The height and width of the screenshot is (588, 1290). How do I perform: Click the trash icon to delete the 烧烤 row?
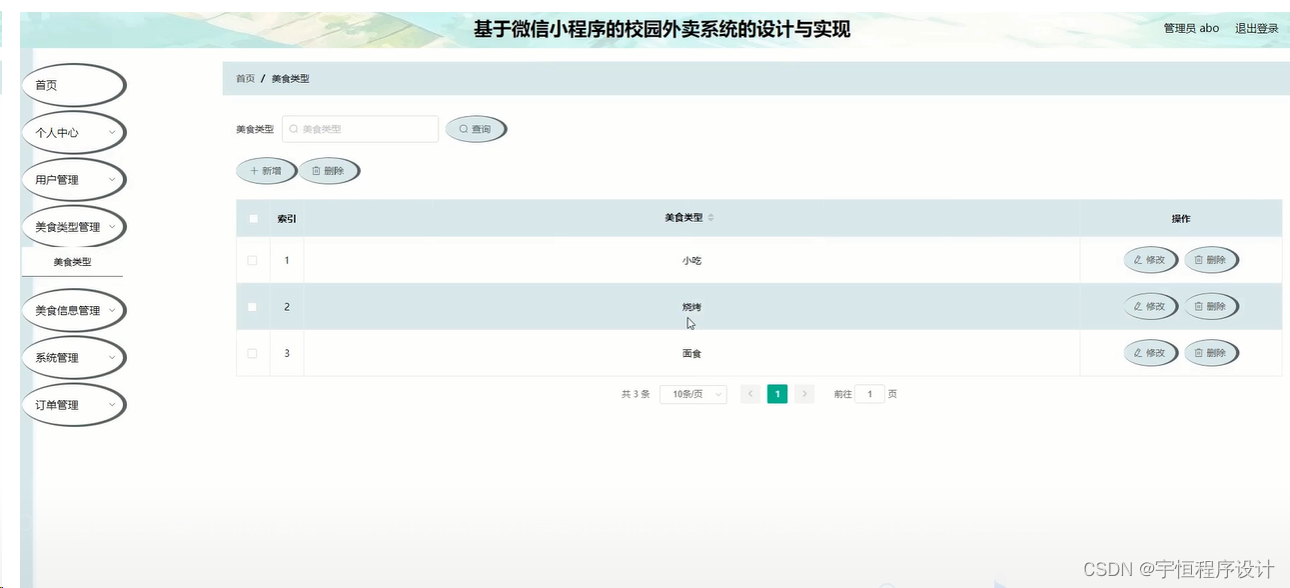click(x=1198, y=306)
